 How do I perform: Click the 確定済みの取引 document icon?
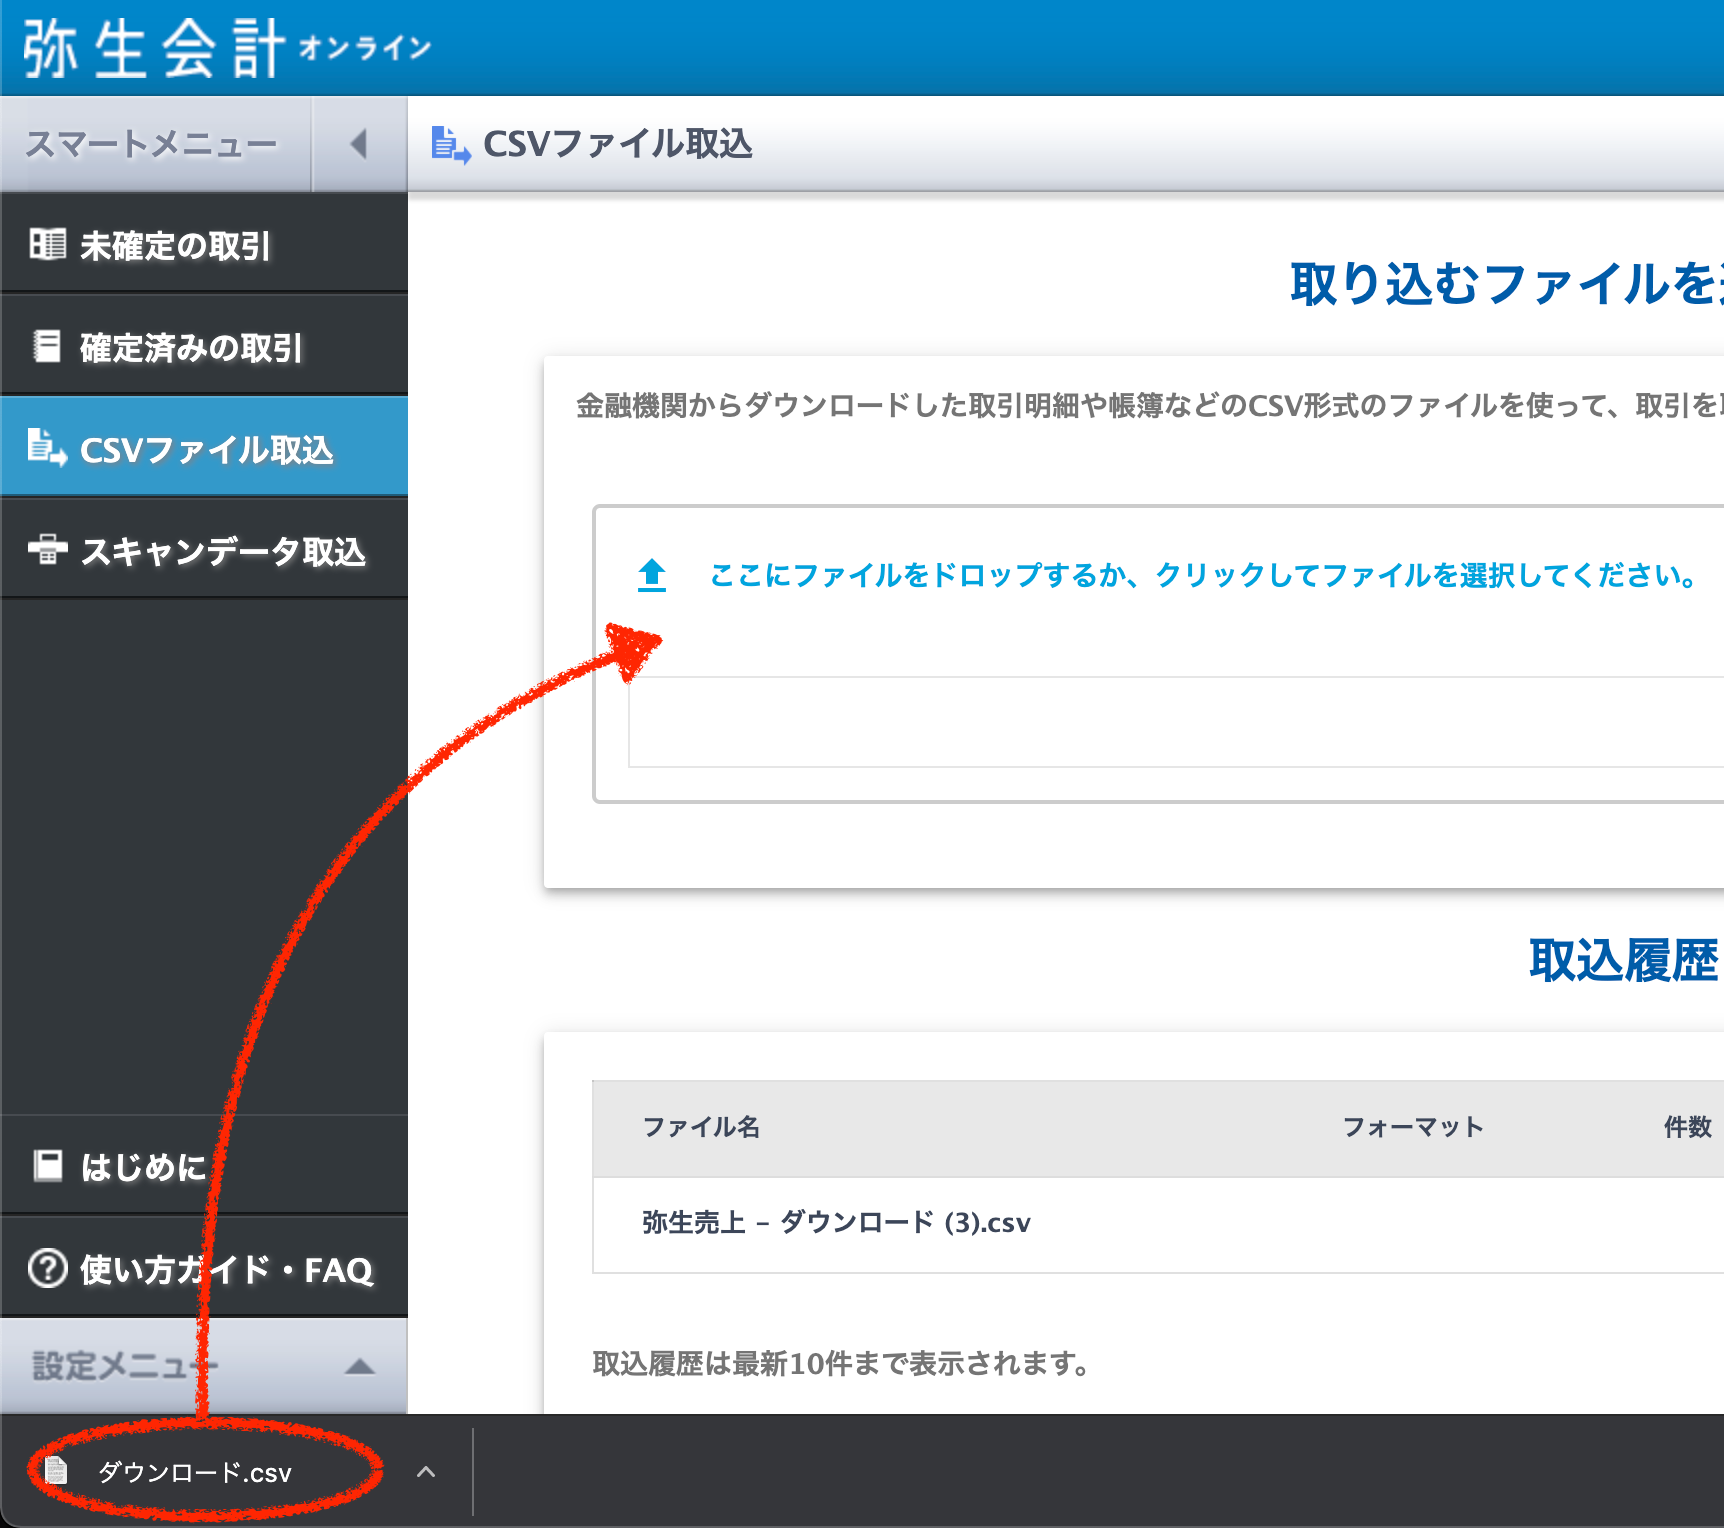coord(47,346)
